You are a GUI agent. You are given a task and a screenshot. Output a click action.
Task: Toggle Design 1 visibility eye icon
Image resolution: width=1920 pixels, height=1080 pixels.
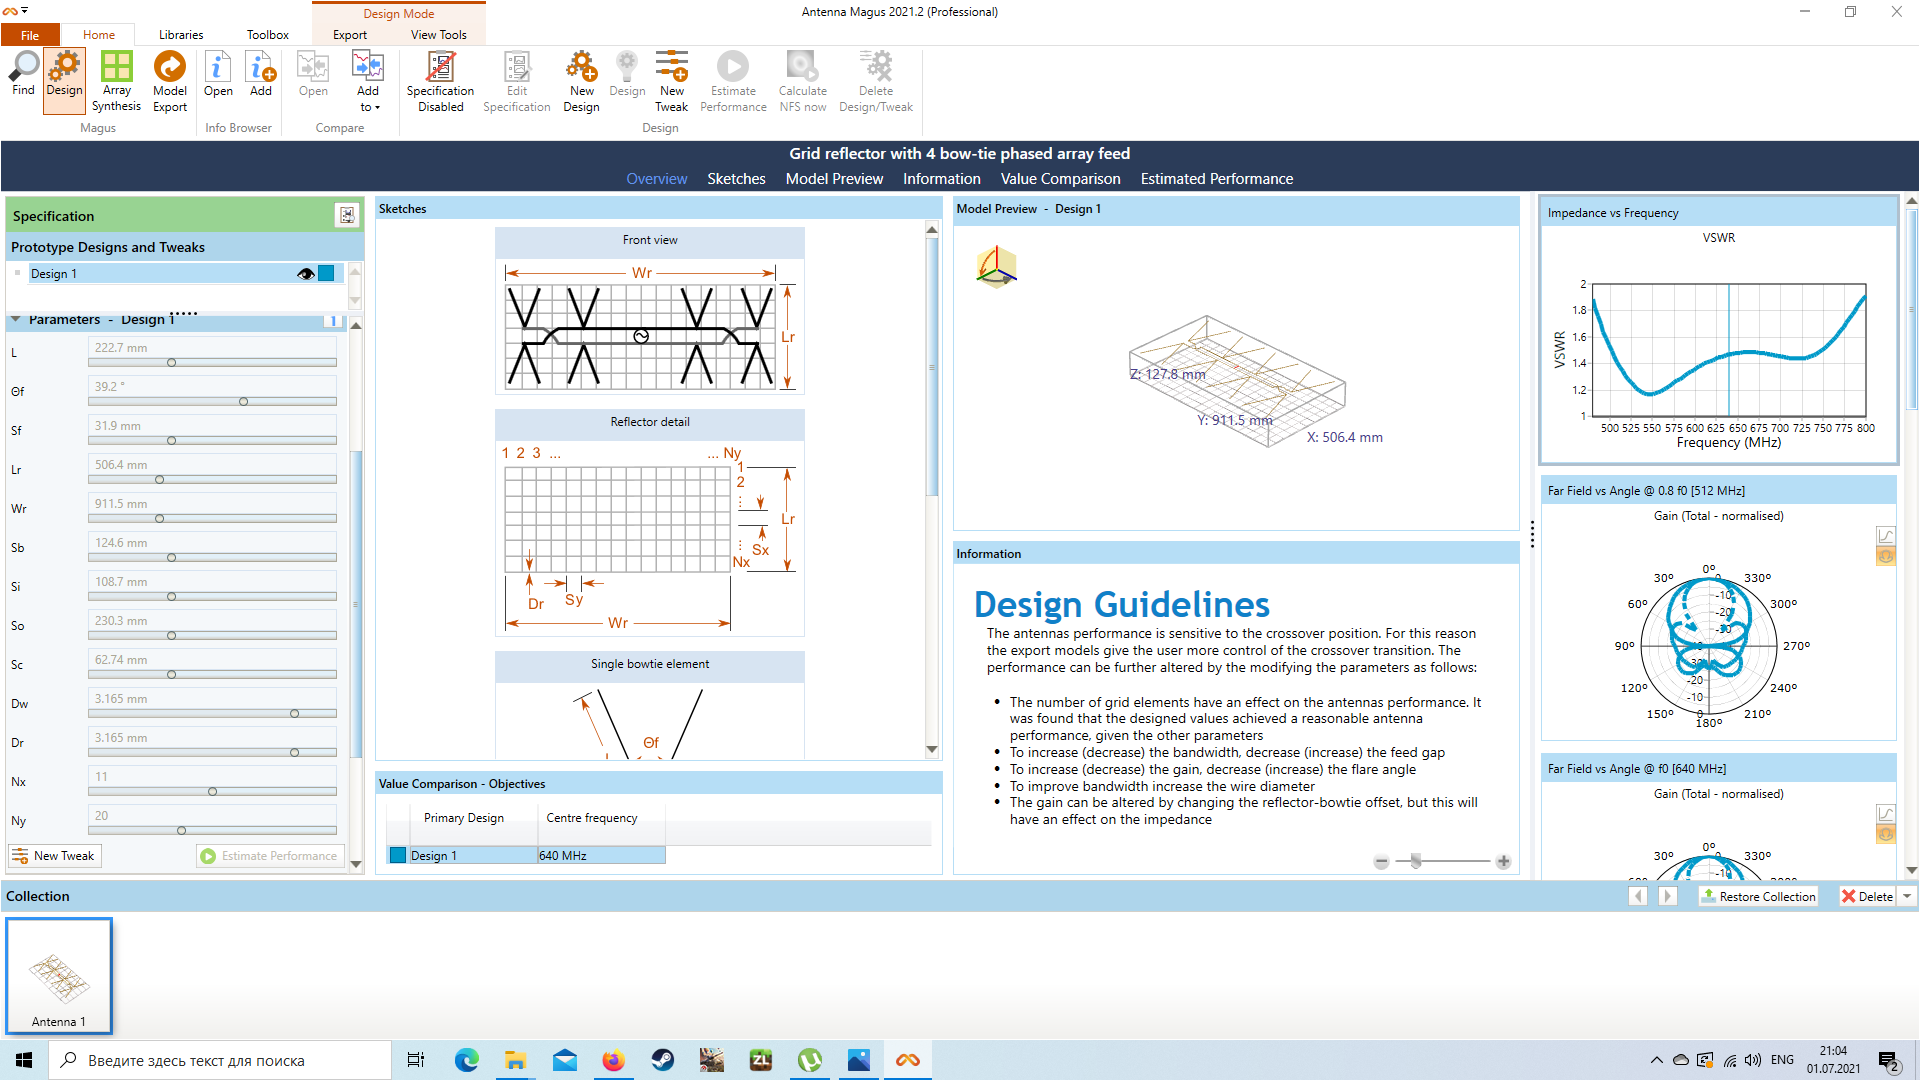point(306,274)
